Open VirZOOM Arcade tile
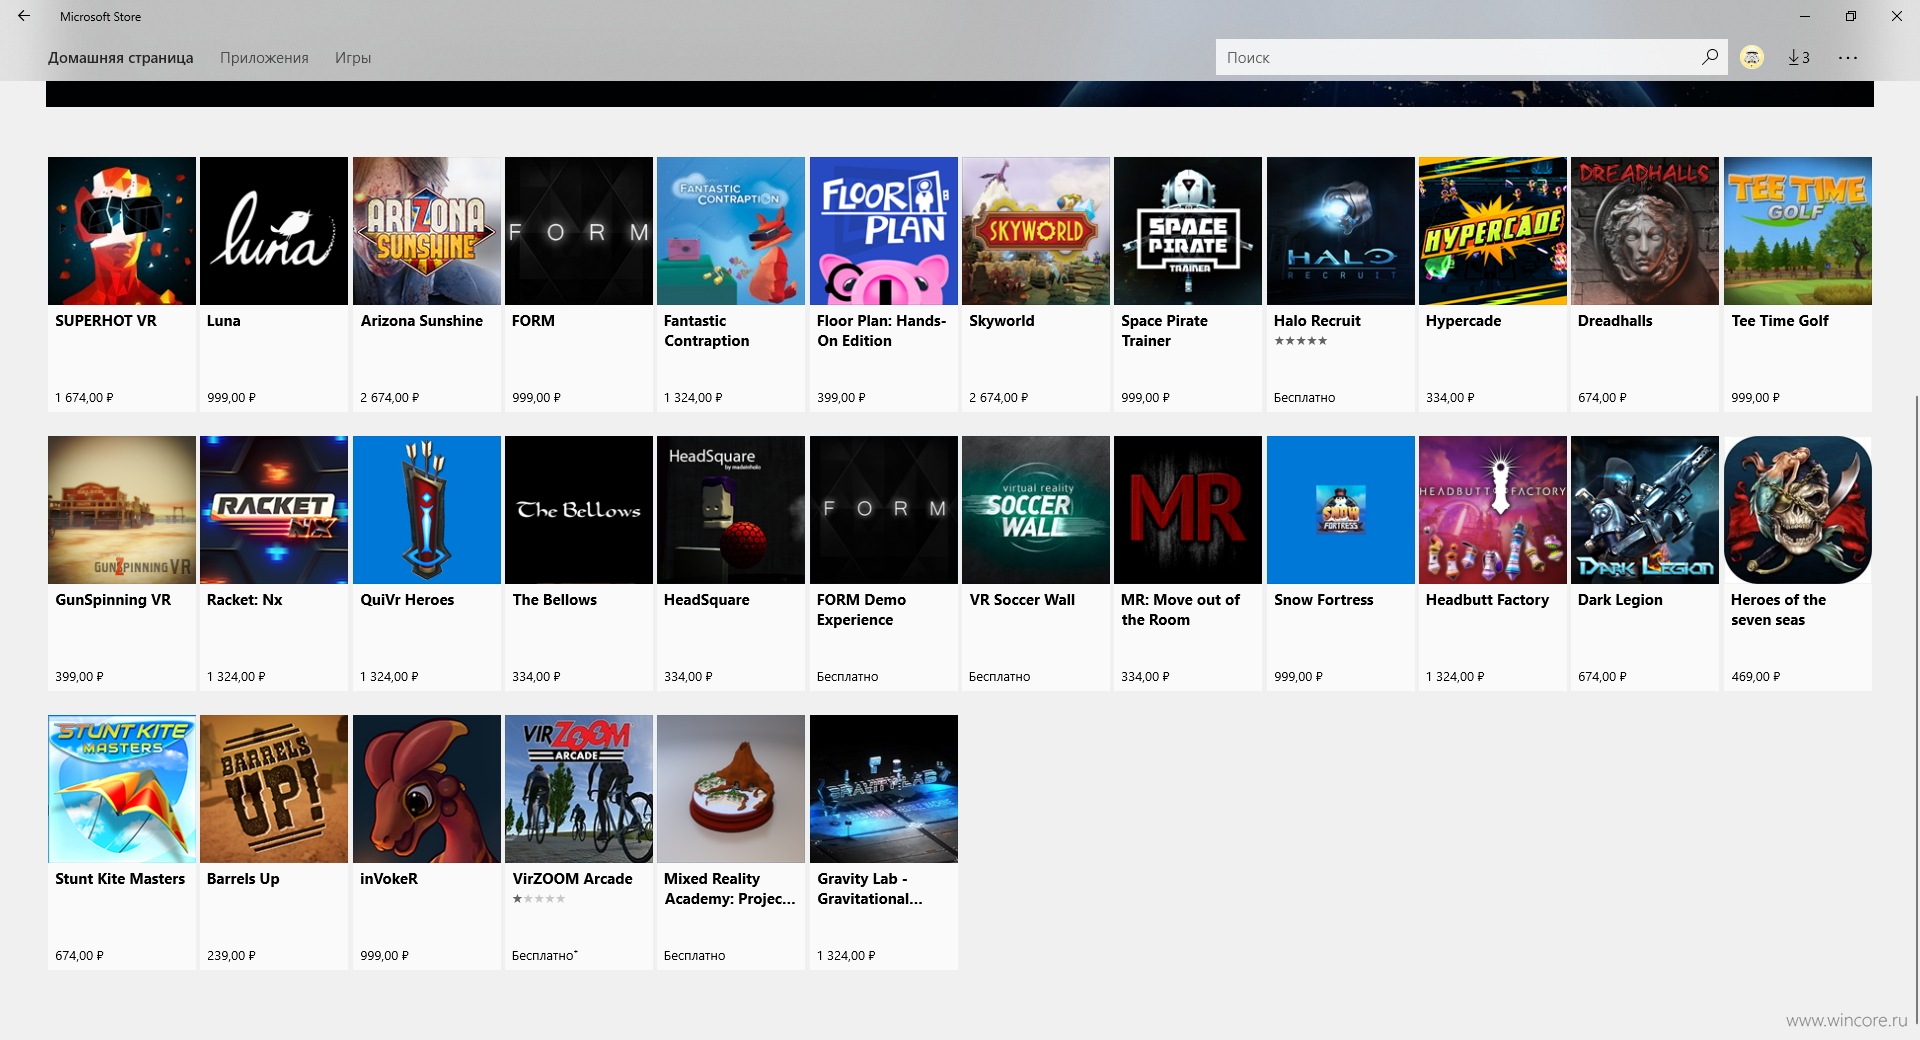Image resolution: width=1920 pixels, height=1040 pixels. pyautogui.click(x=579, y=842)
